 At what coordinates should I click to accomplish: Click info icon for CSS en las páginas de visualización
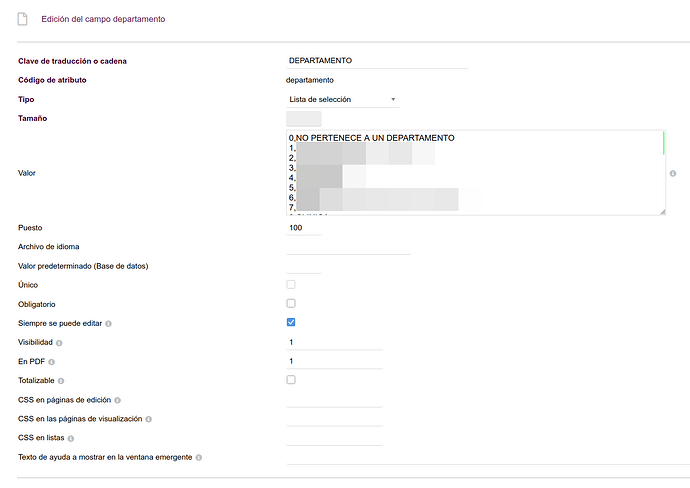tap(149, 419)
